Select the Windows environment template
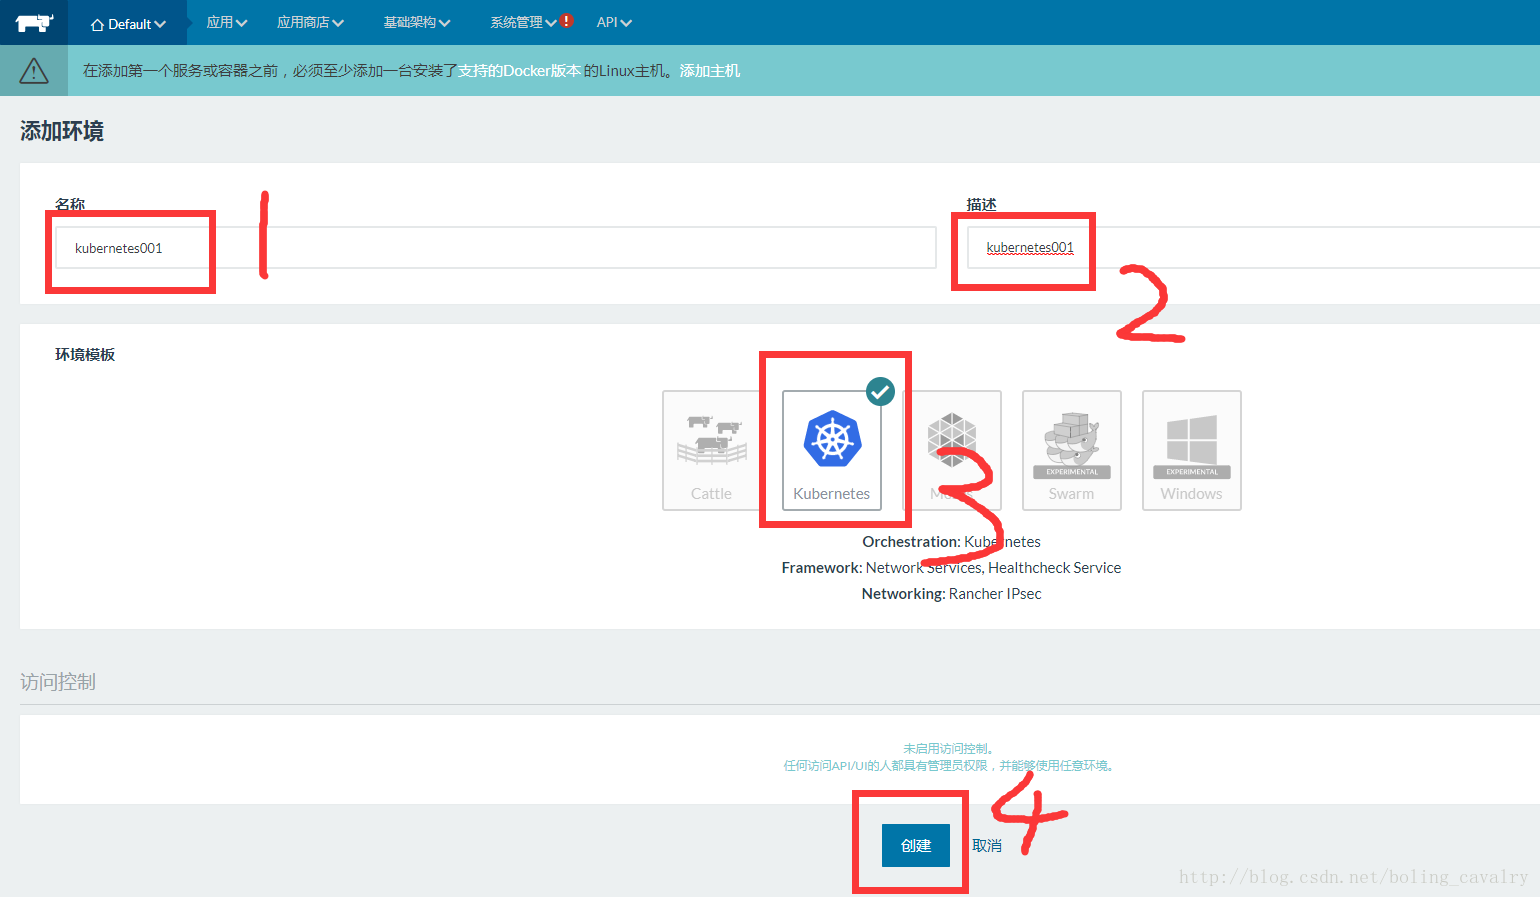This screenshot has width=1540, height=897. coord(1192,450)
